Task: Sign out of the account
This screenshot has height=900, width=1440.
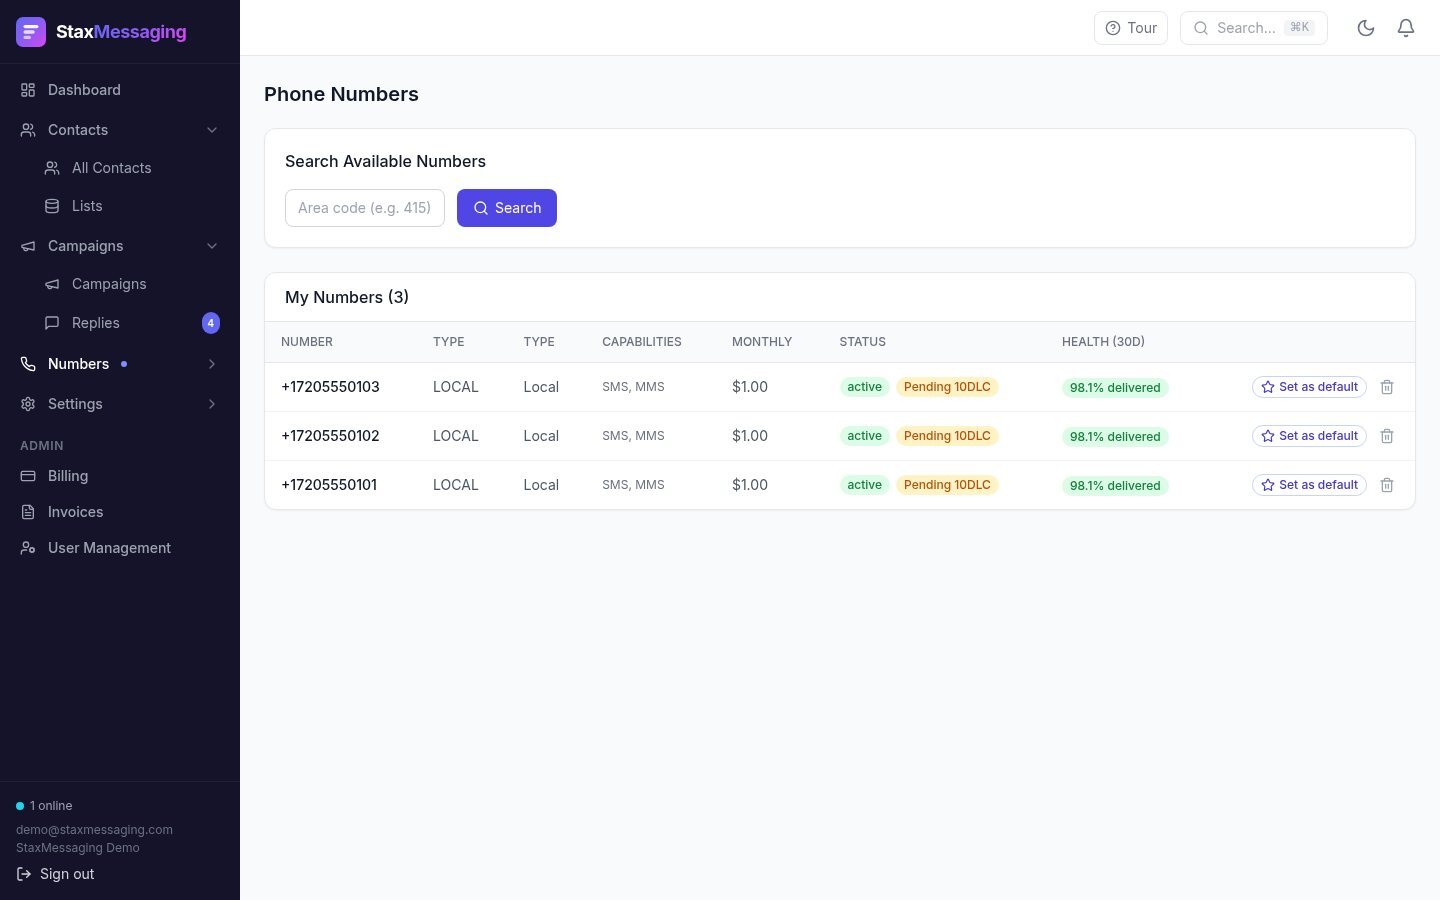Action: click(x=56, y=874)
